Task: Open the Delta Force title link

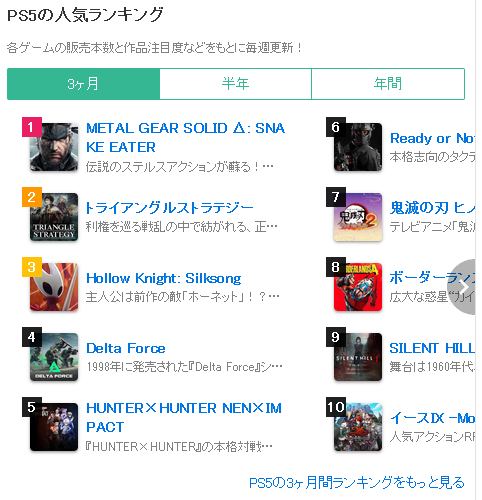Action: (126, 348)
